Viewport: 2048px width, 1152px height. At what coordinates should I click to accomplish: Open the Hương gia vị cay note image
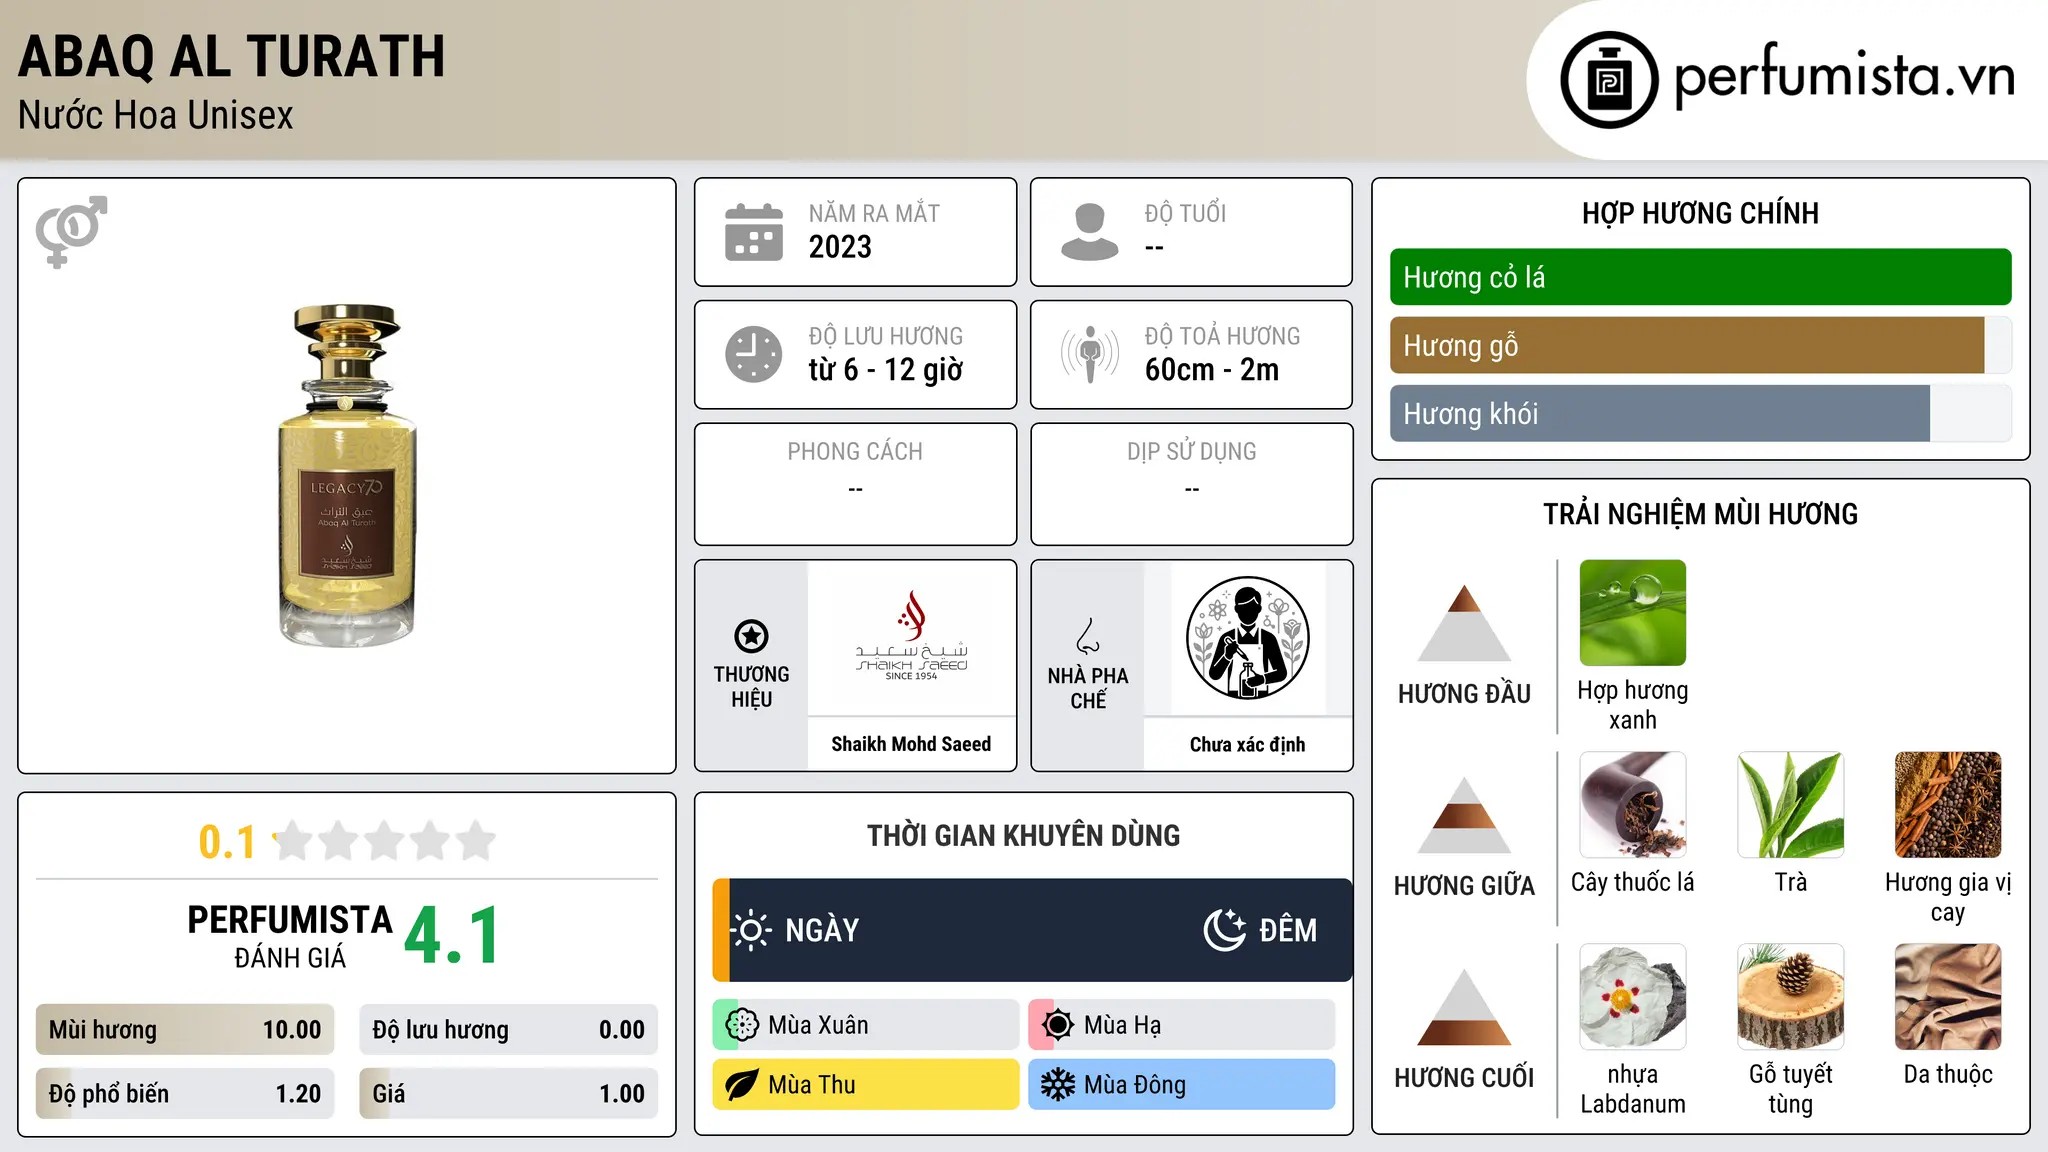coord(1948,805)
